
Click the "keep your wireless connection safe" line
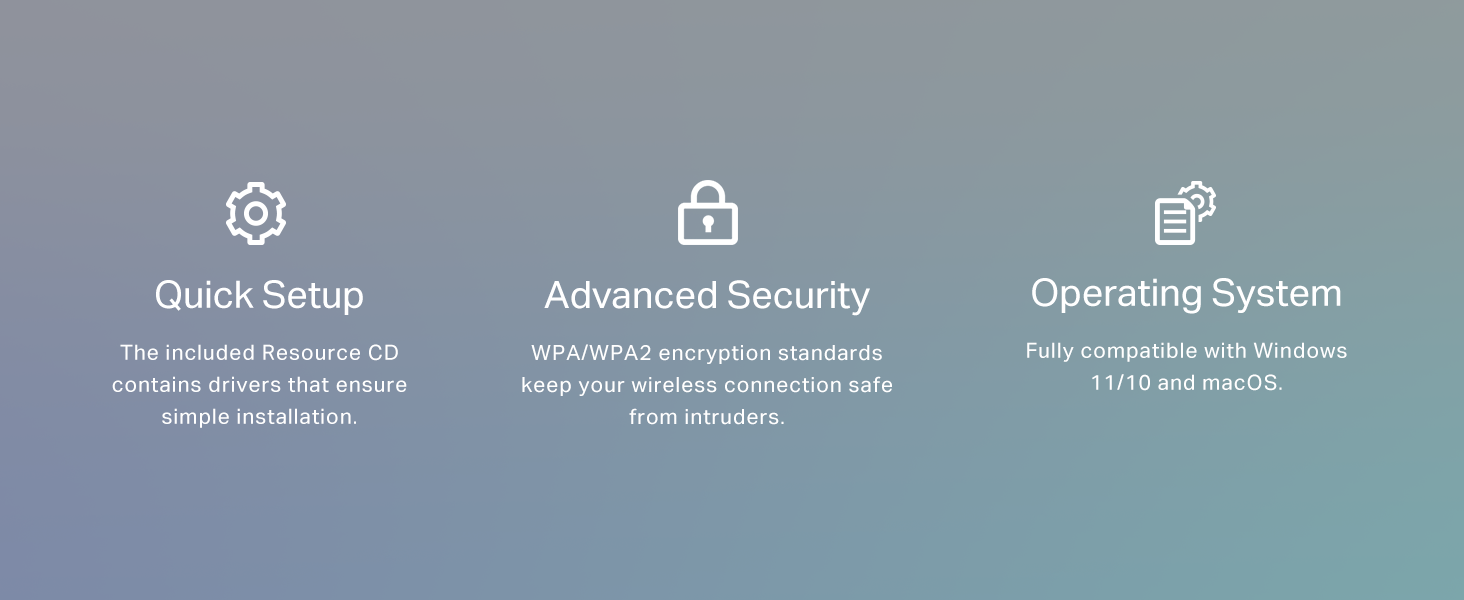(x=707, y=385)
